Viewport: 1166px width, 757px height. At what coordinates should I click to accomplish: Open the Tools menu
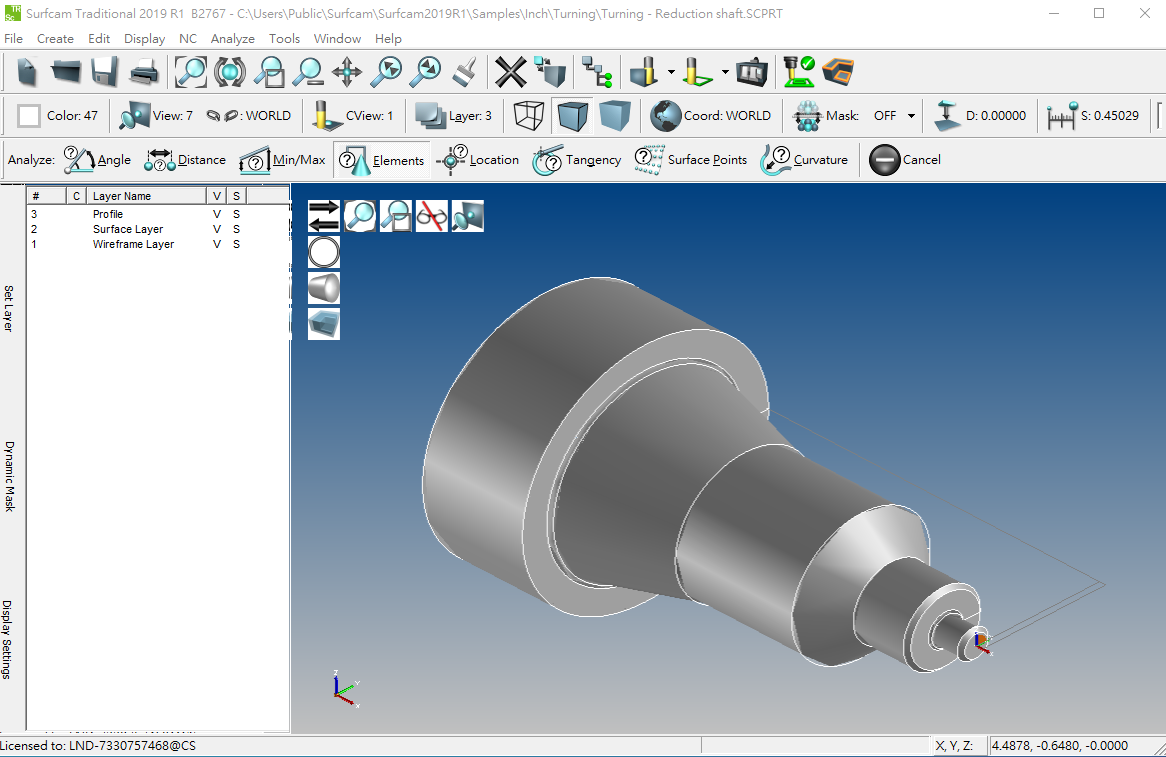click(x=284, y=39)
